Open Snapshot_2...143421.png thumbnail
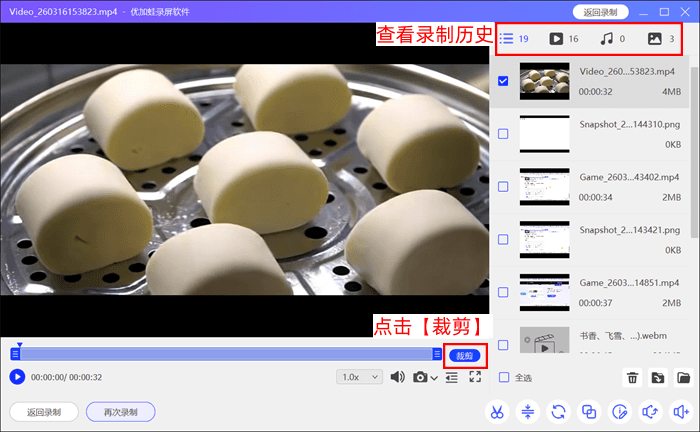 [544, 239]
